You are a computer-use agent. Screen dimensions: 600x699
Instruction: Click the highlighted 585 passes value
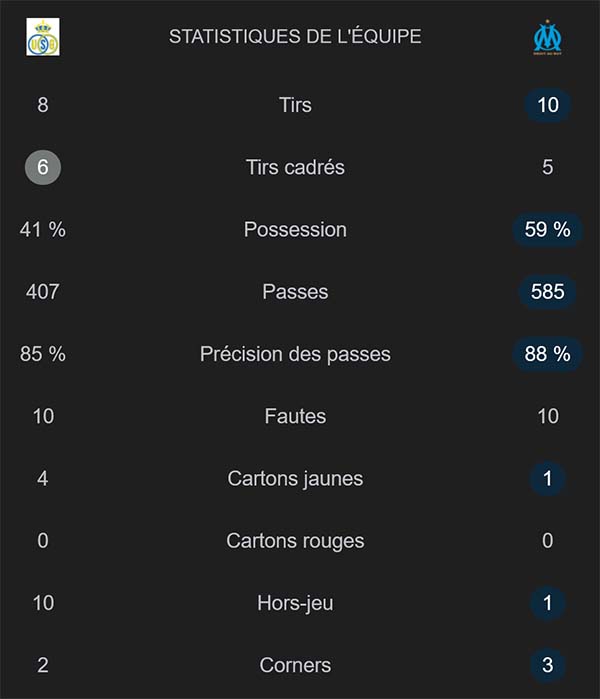547,292
